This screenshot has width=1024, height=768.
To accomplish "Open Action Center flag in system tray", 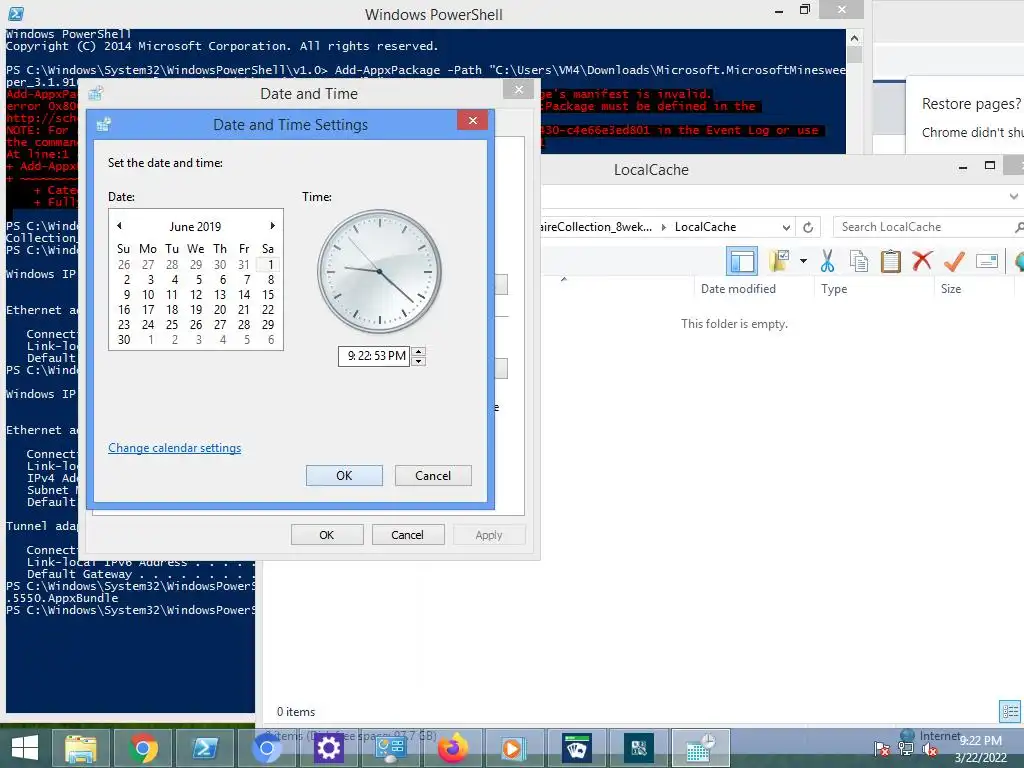I will (881, 749).
